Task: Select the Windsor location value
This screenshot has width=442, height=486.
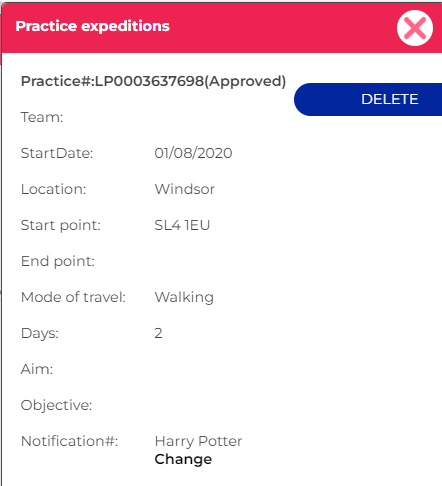Action: pos(185,189)
